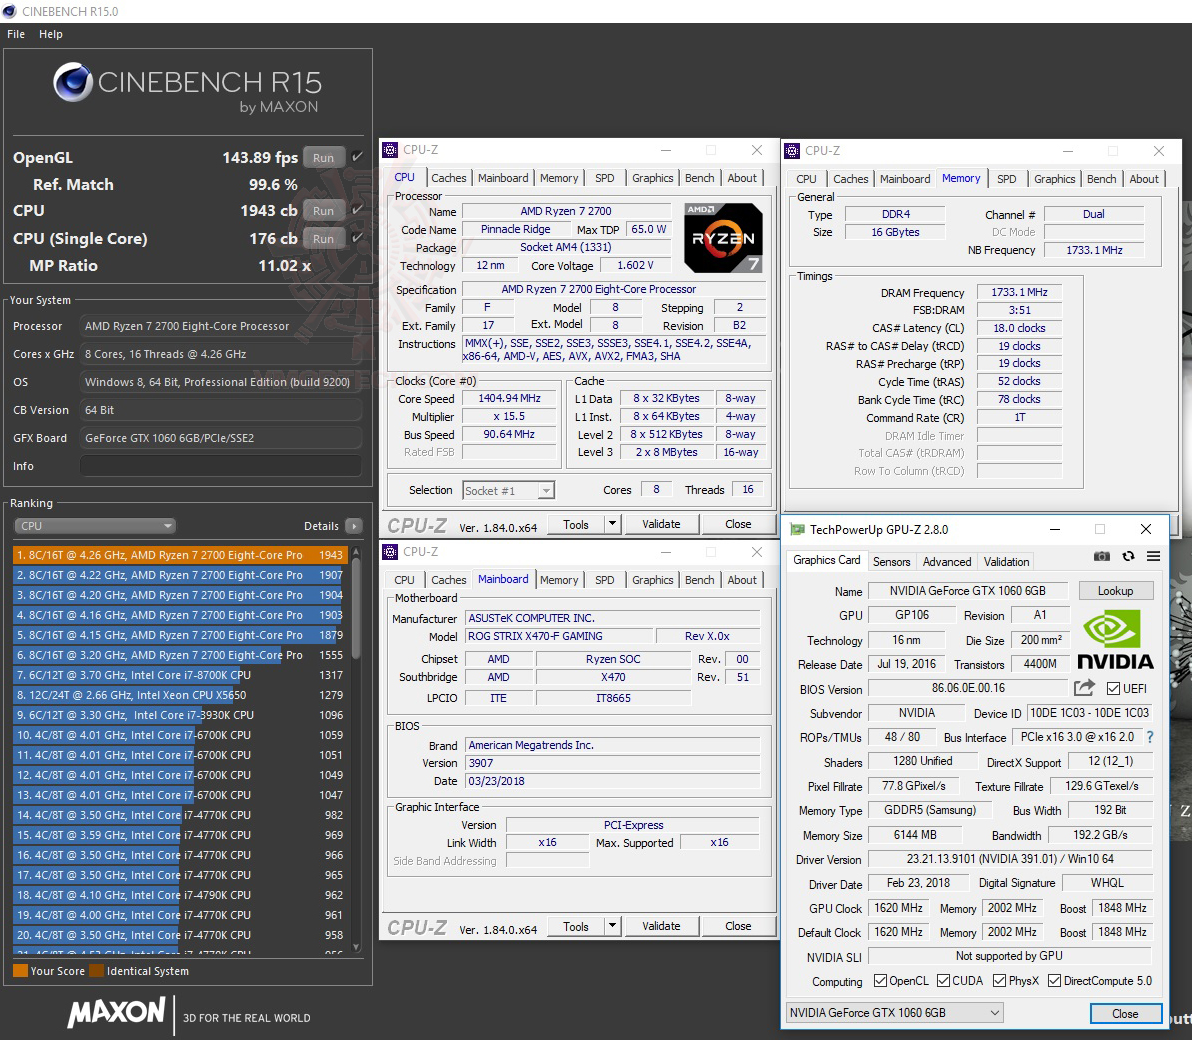
Task: Open the File menu in Cinebench
Action: [x=16, y=34]
